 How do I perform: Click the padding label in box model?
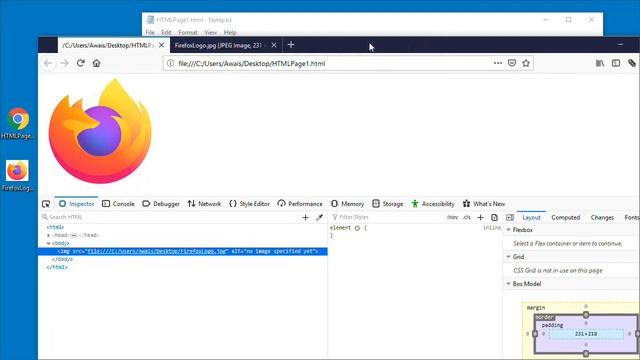[552, 325]
